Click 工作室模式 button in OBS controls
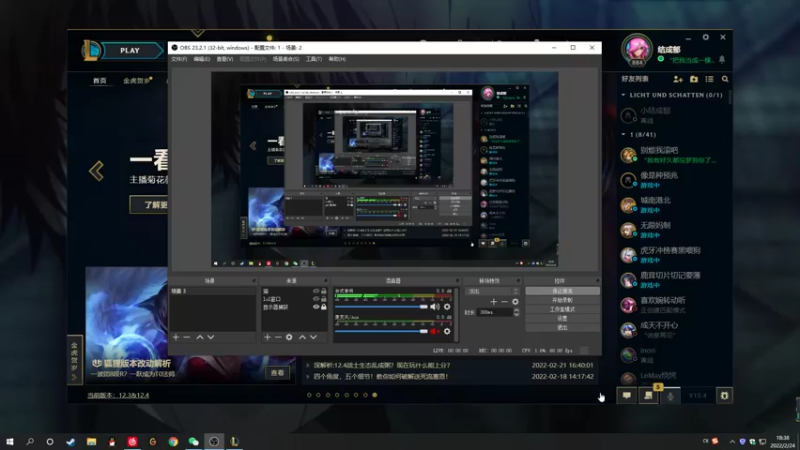 [x=562, y=309]
